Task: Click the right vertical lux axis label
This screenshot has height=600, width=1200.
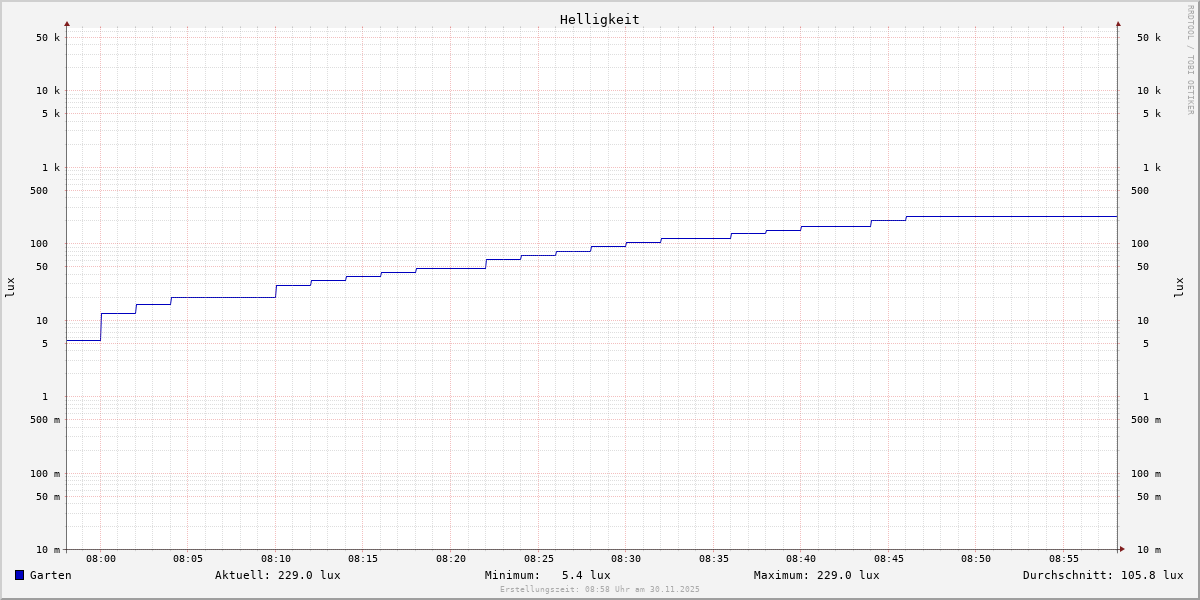Action: (x=1179, y=287)
